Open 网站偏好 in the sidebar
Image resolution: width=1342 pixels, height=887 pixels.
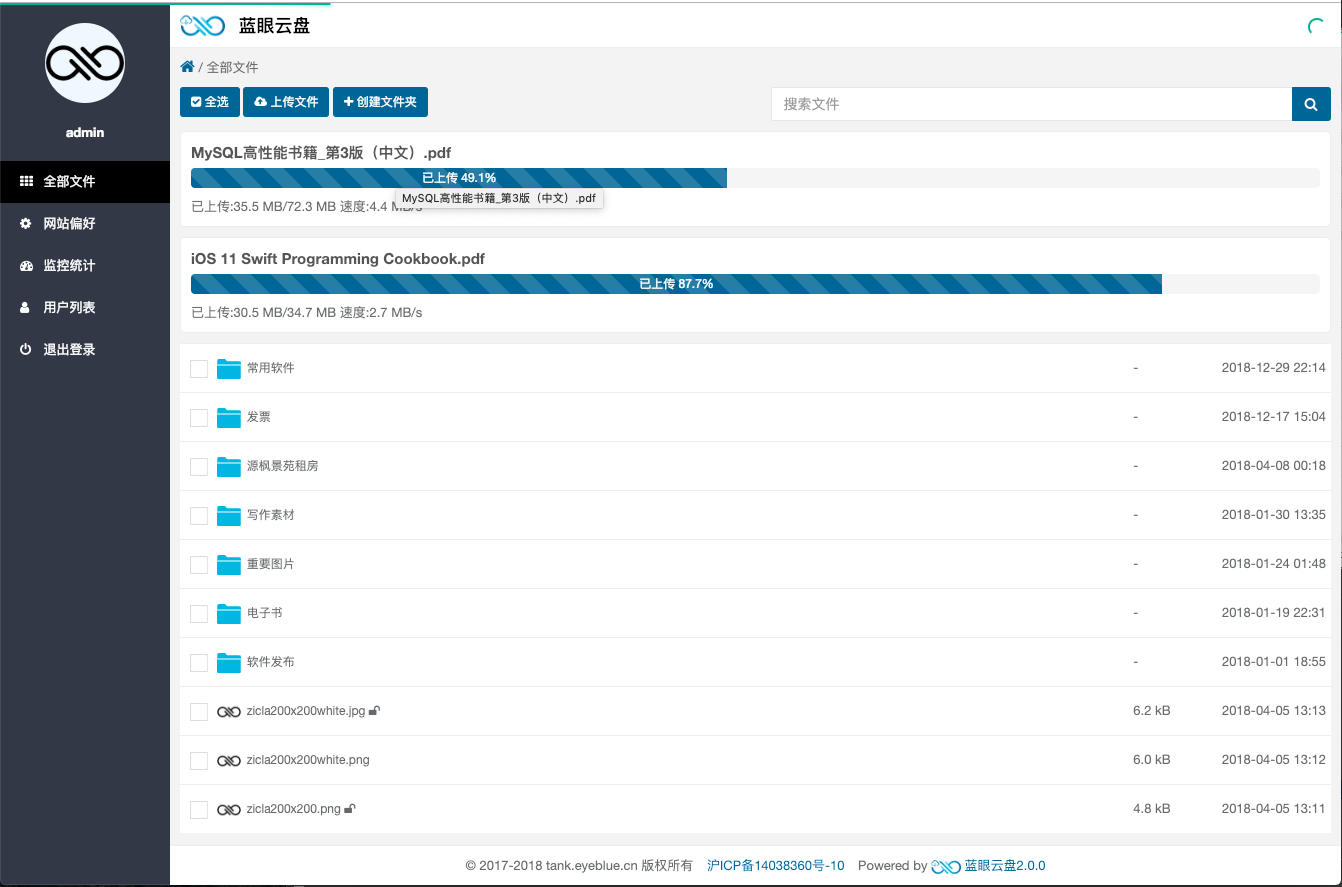[x=69, y=224]
